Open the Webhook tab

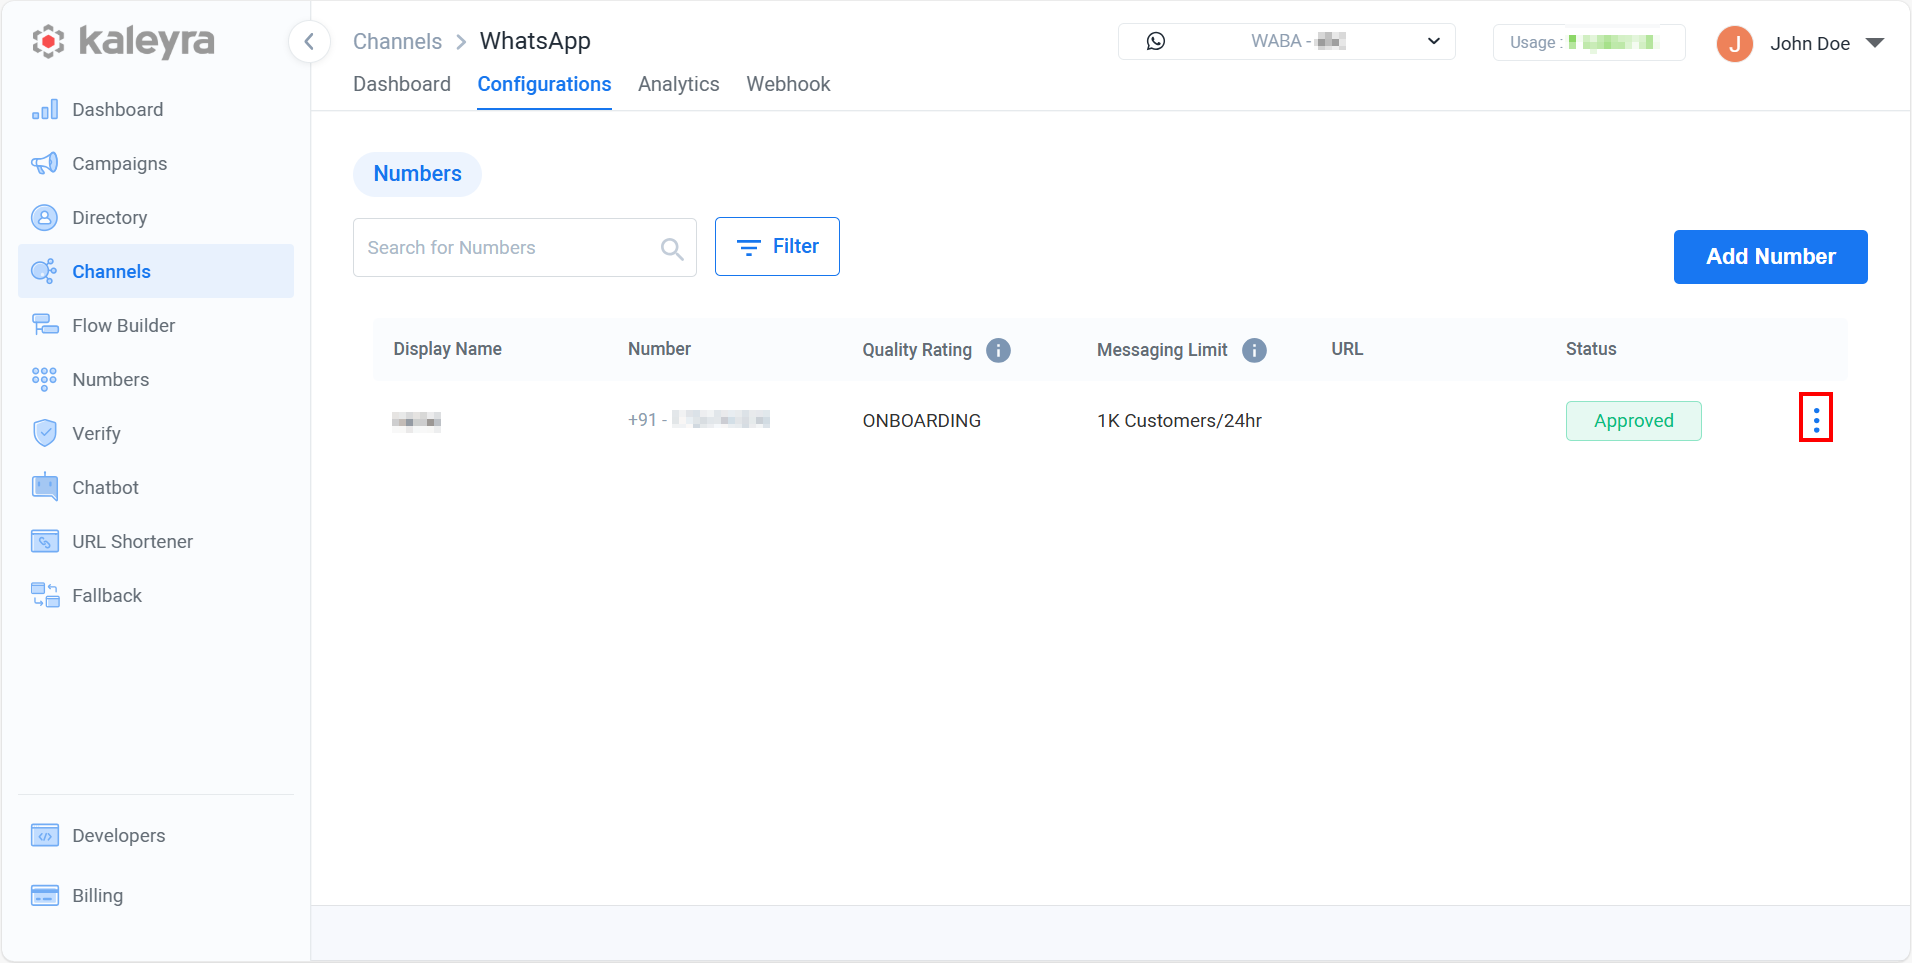[x=788, y=84]
